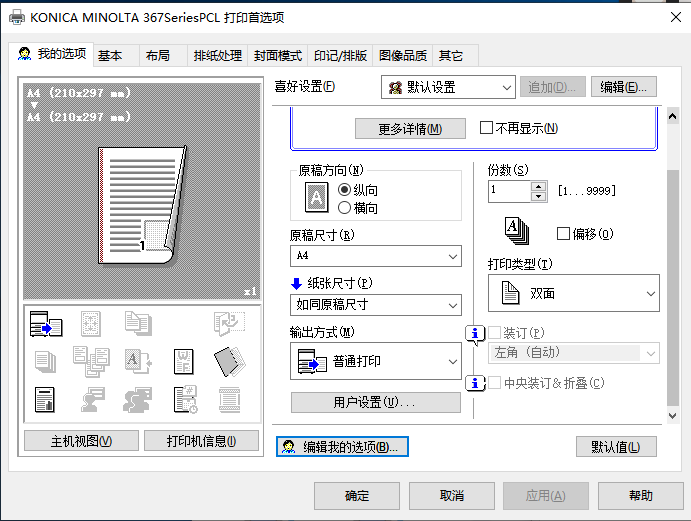Expand the 纸张尺寸 如同原稿尺寸 dropdown
691x521 pixels.
coord(375,305)
